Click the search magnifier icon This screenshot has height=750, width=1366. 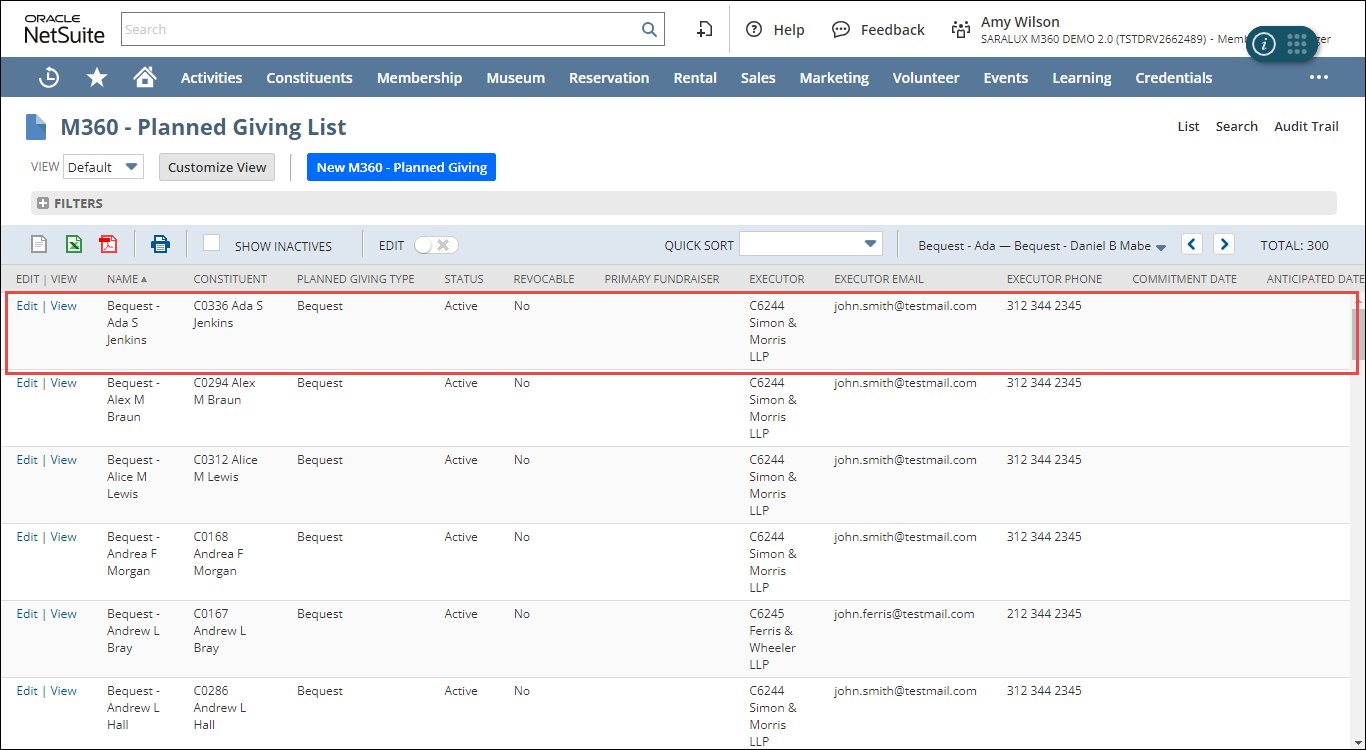coord(649,30)
